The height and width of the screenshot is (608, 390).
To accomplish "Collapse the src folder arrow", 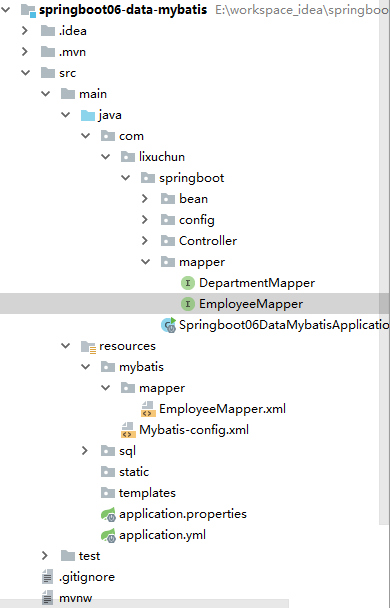I will click(26, 73).
